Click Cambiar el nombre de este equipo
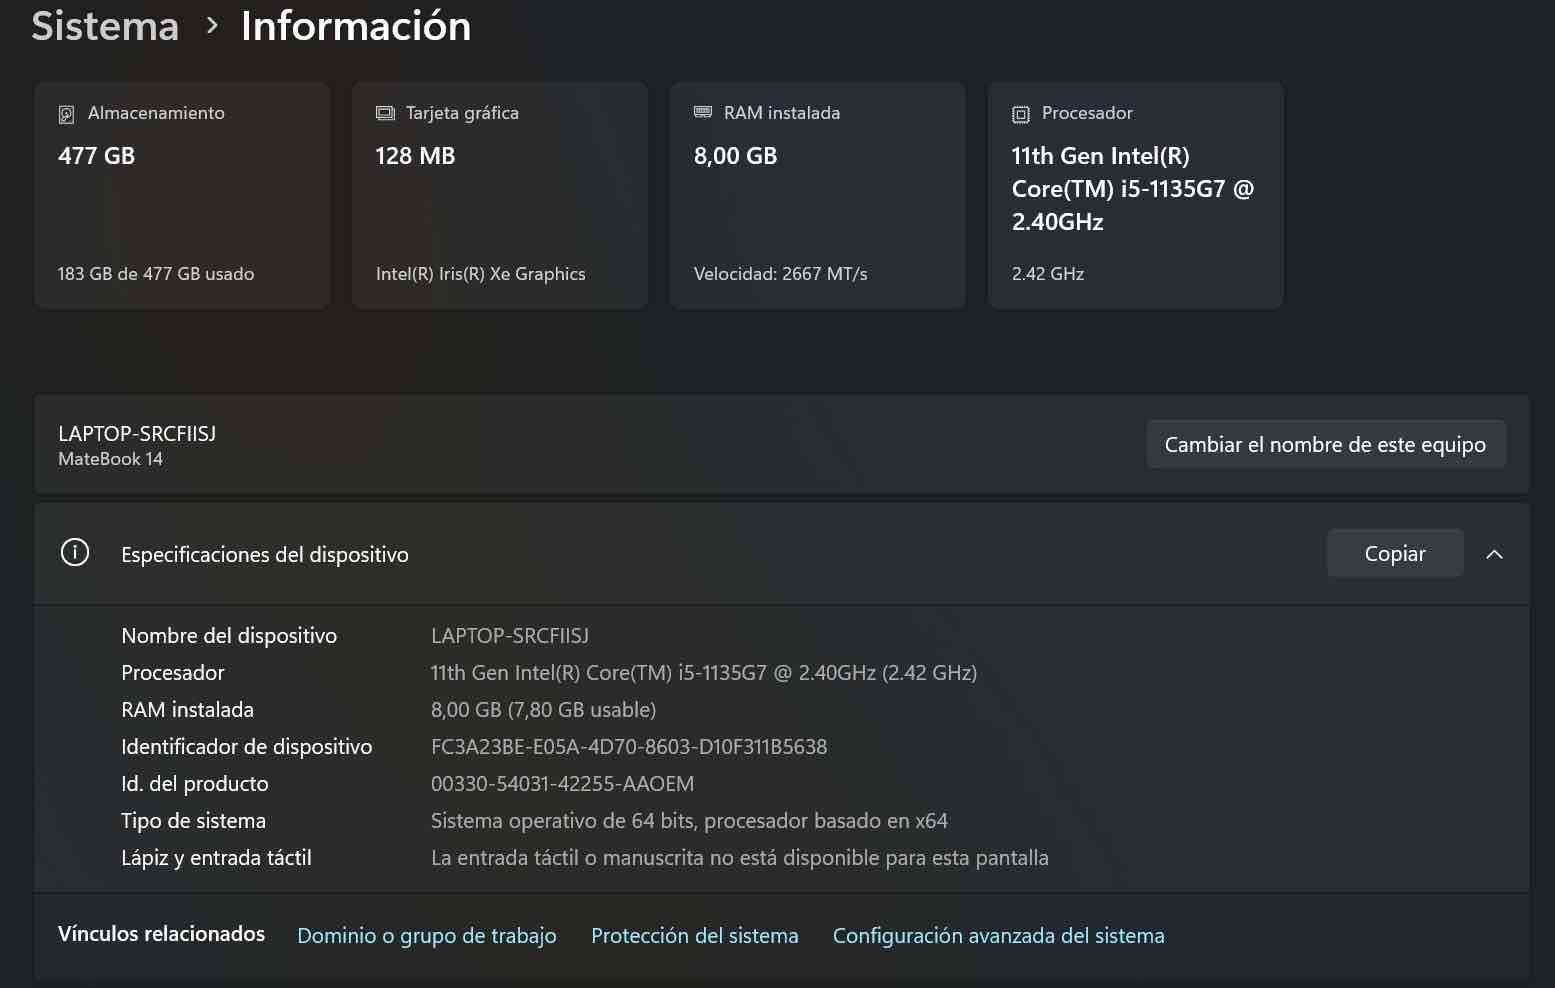Image resolution: width=1555 pixels, height=988 pixels. click(1326, 444)
